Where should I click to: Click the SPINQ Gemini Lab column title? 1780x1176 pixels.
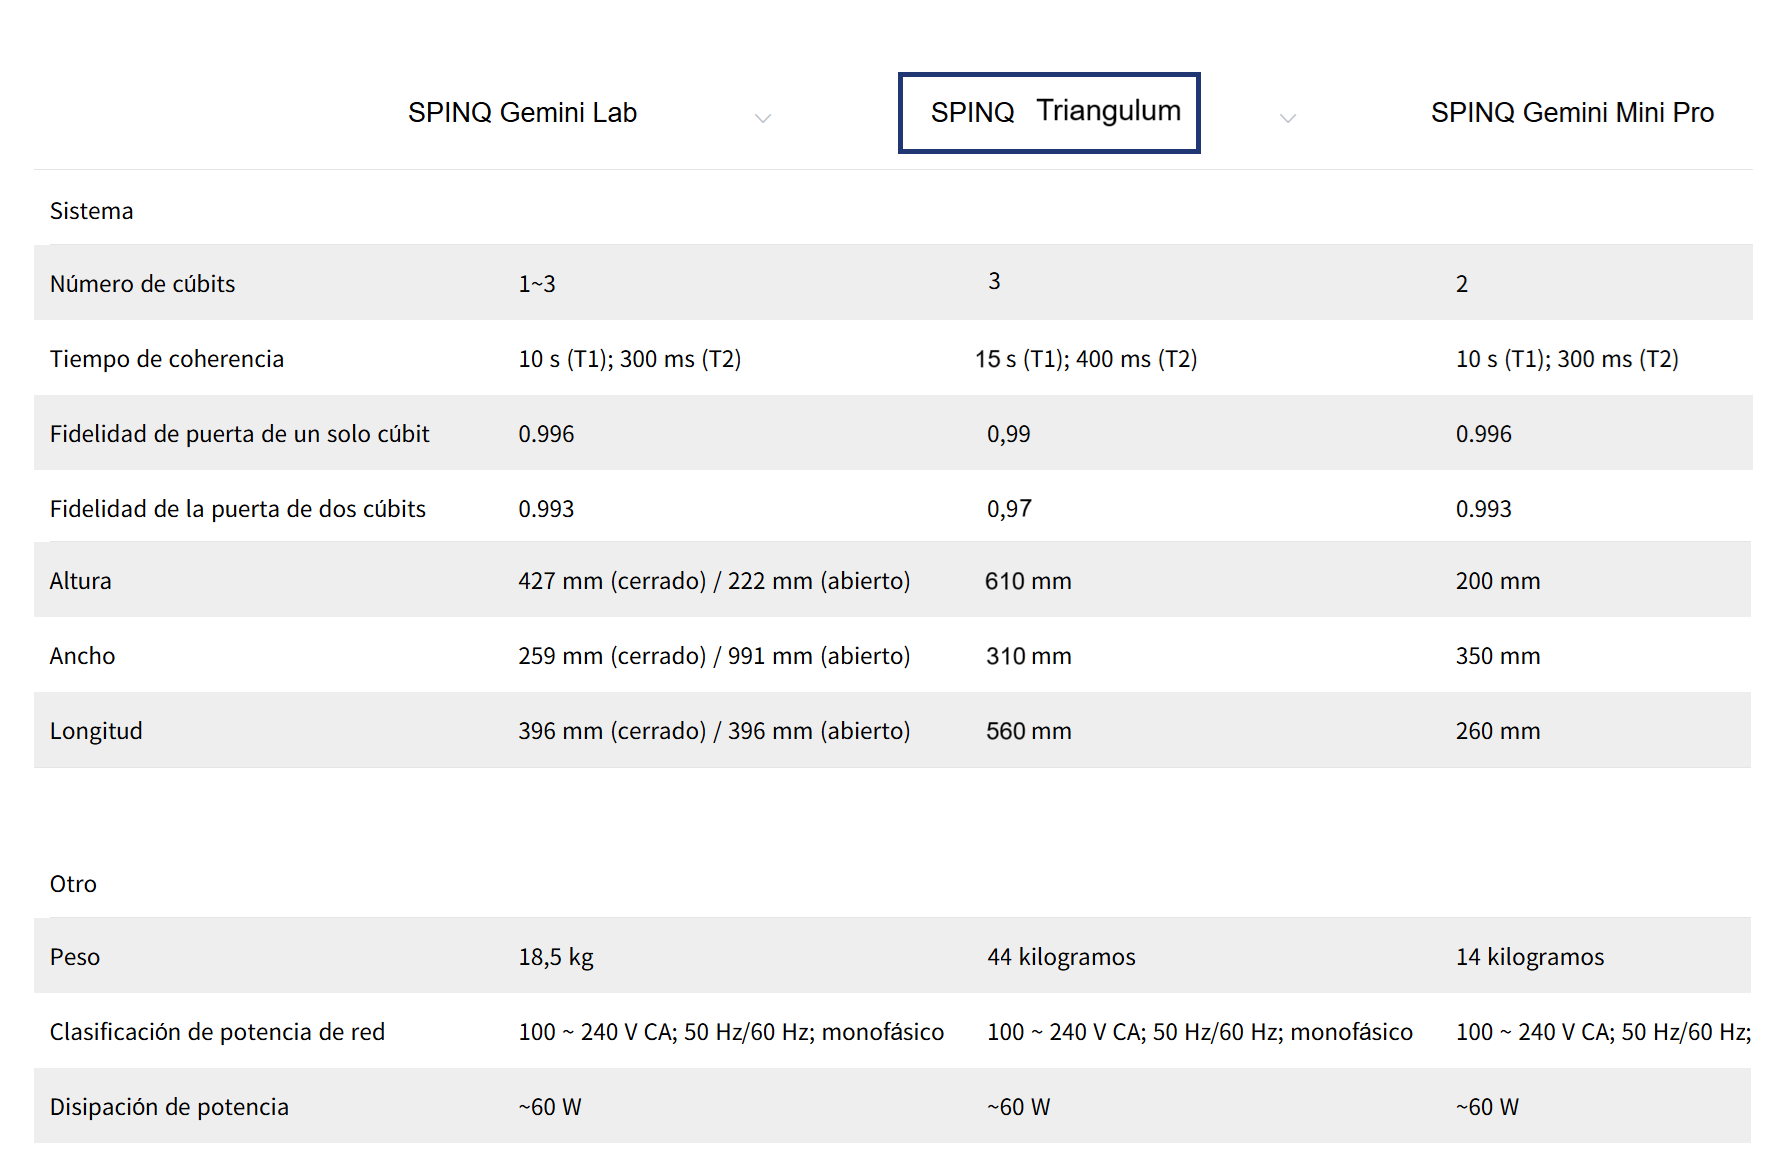[x=522, y=113]
